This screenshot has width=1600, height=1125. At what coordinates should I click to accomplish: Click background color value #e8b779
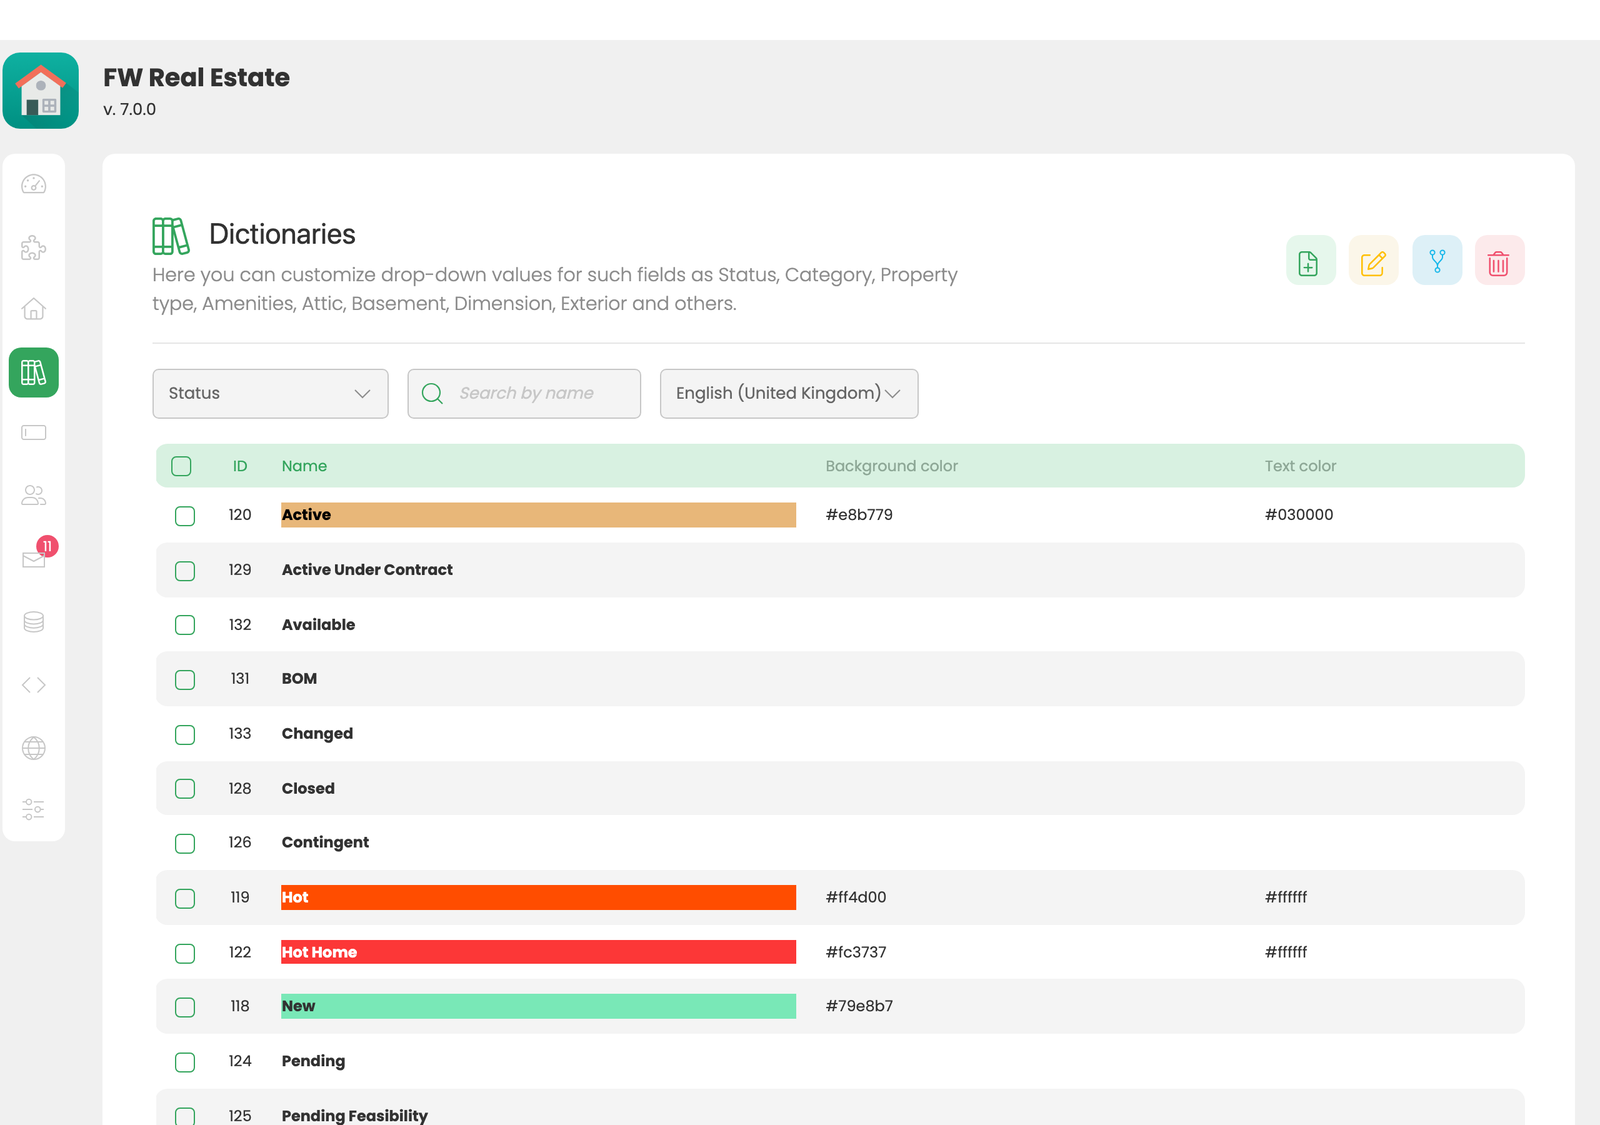tap(859, 515)
